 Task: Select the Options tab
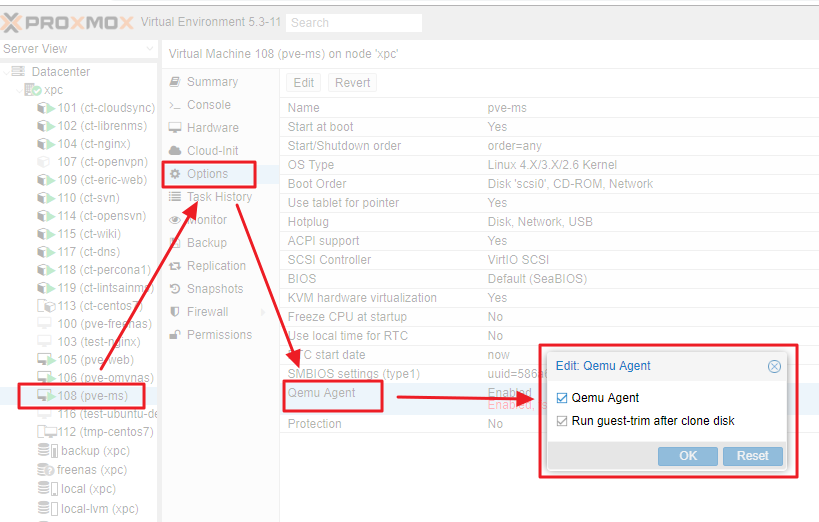click(220, 173)
